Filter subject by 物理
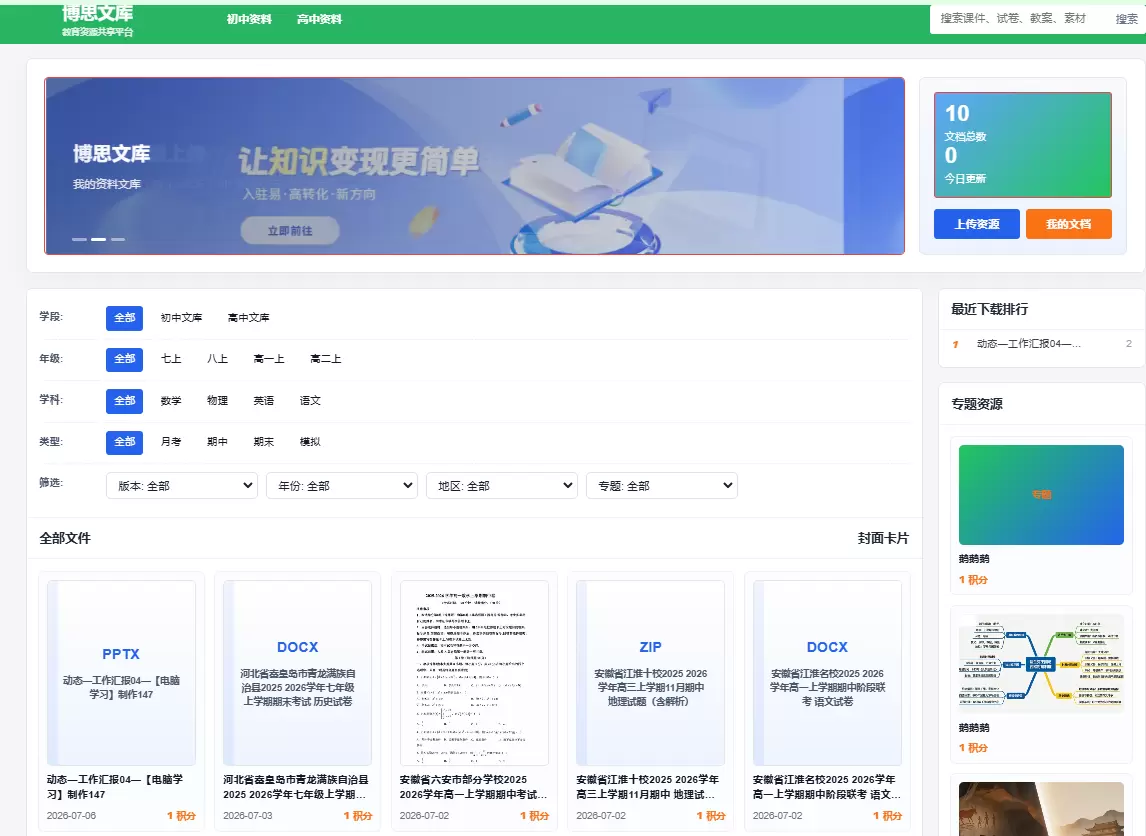1146x836 pixels. [x=217, y=400]
